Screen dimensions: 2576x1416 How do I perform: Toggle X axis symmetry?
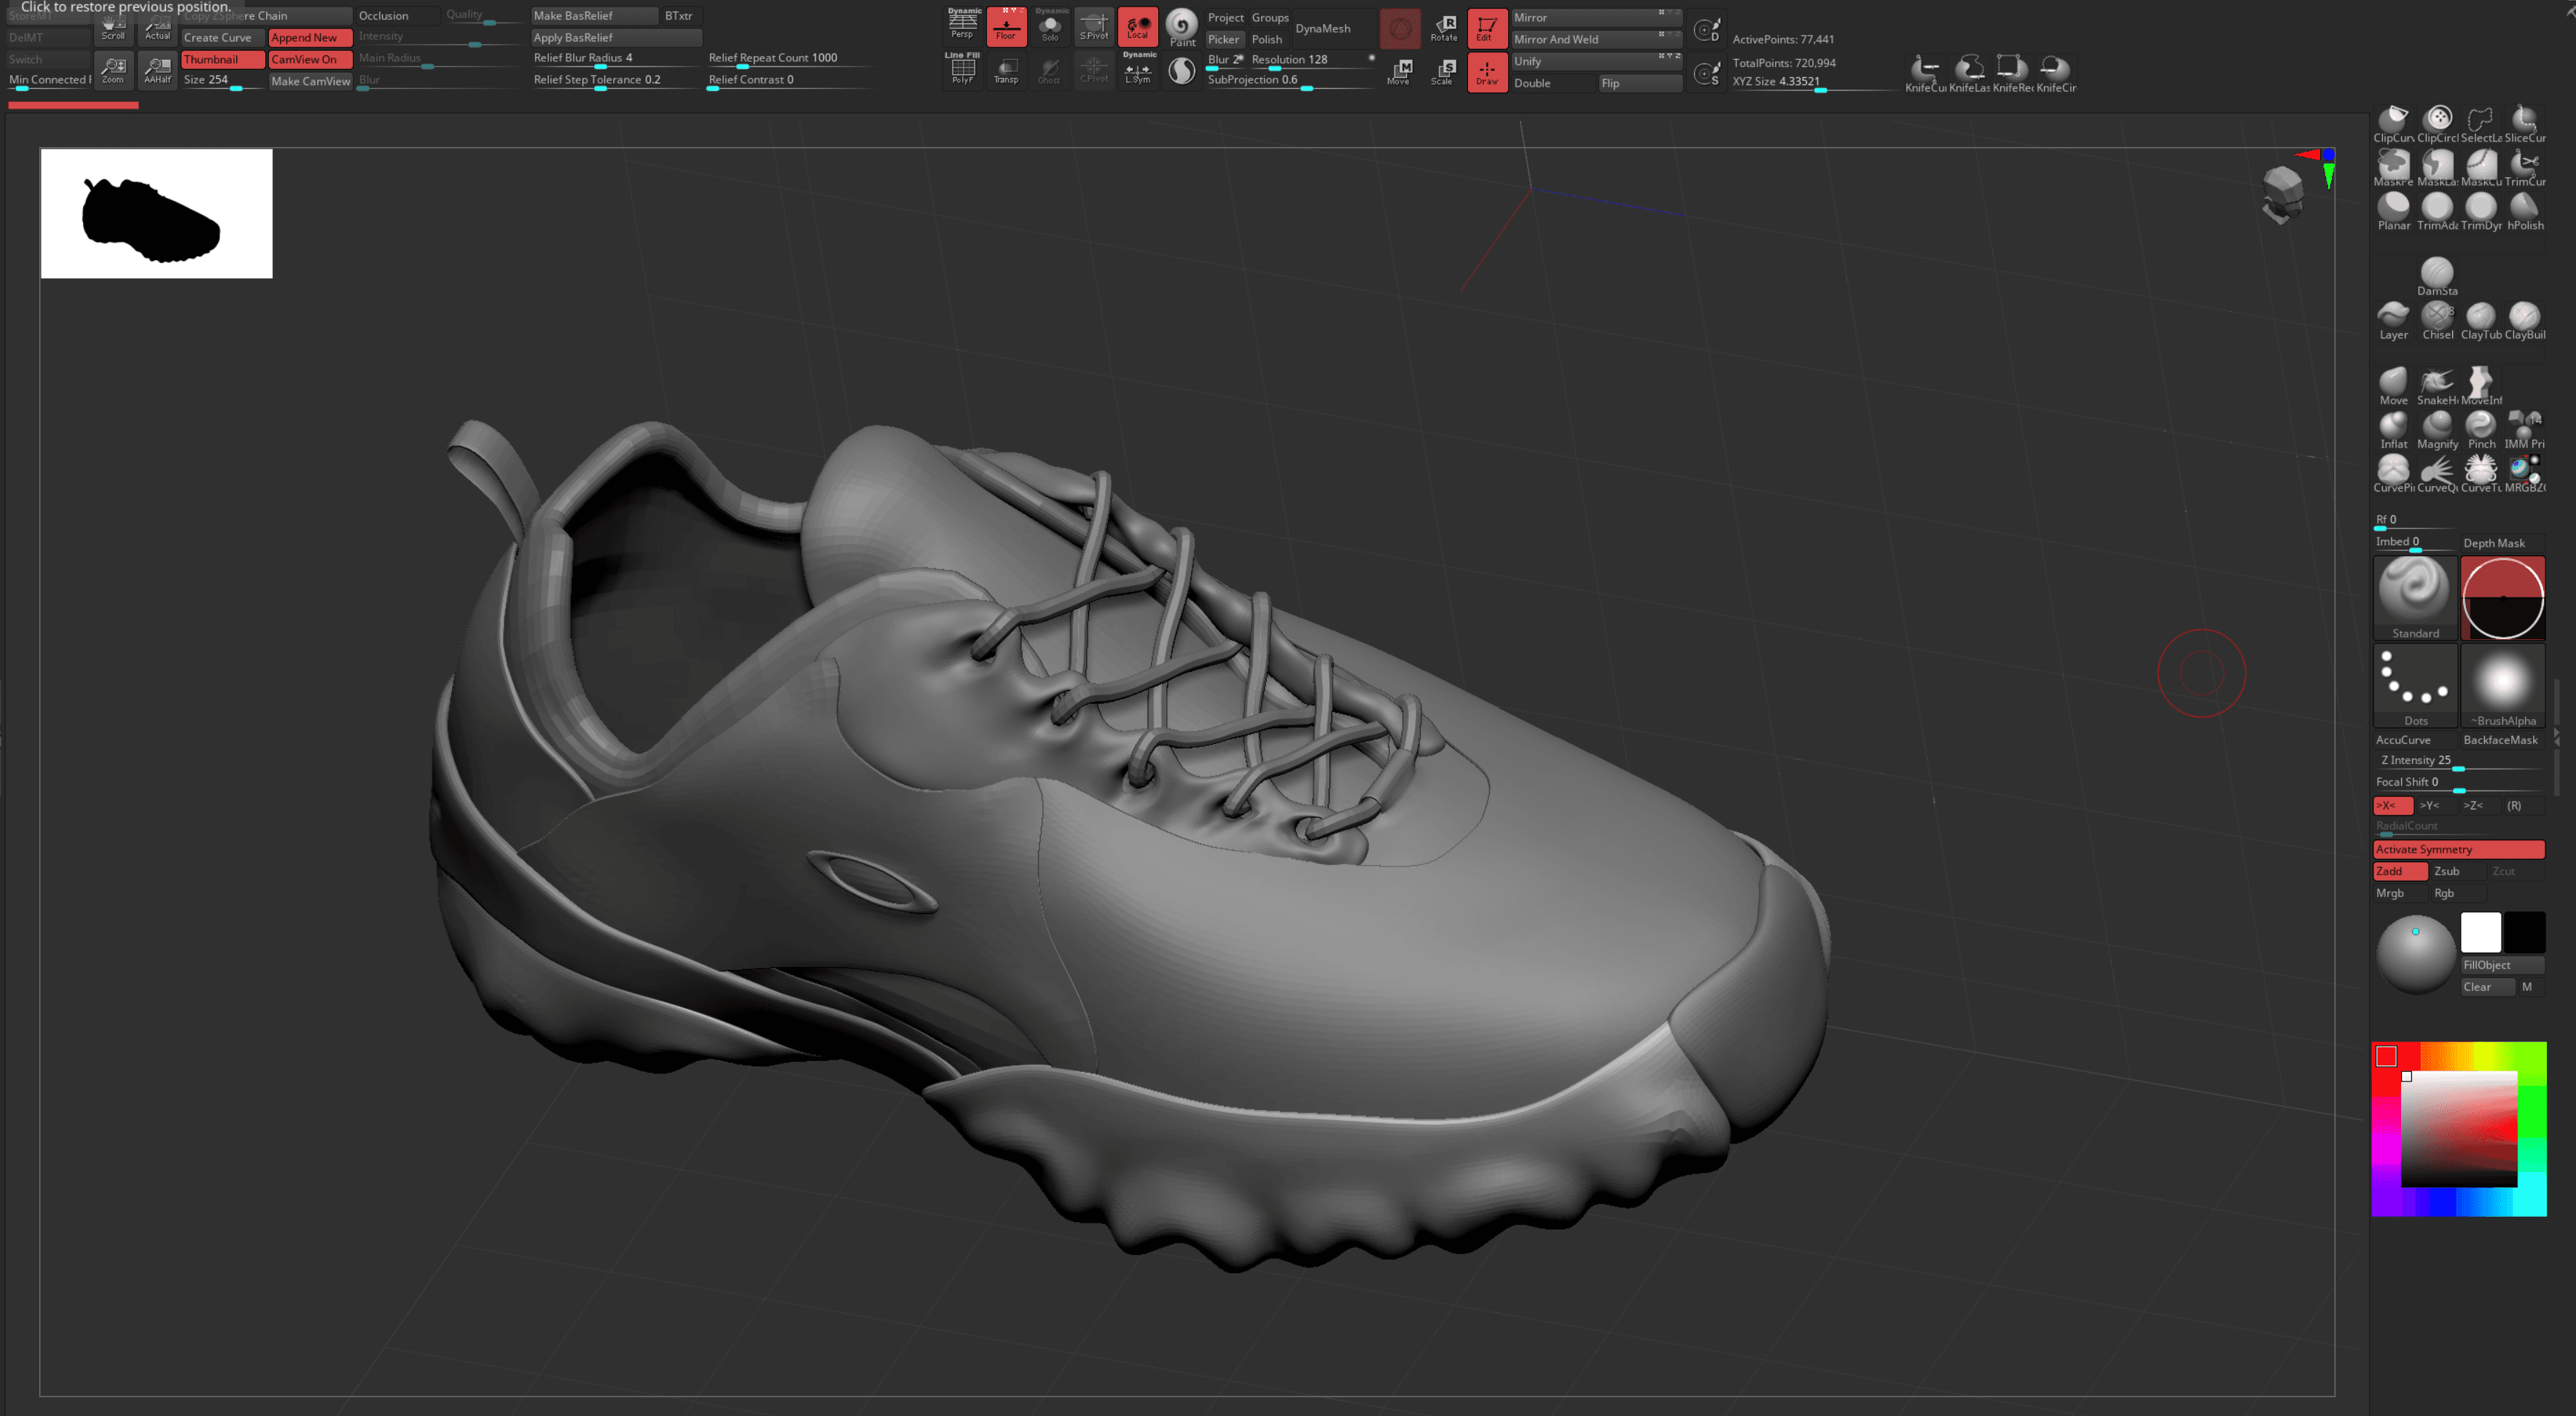[2393, 805]
